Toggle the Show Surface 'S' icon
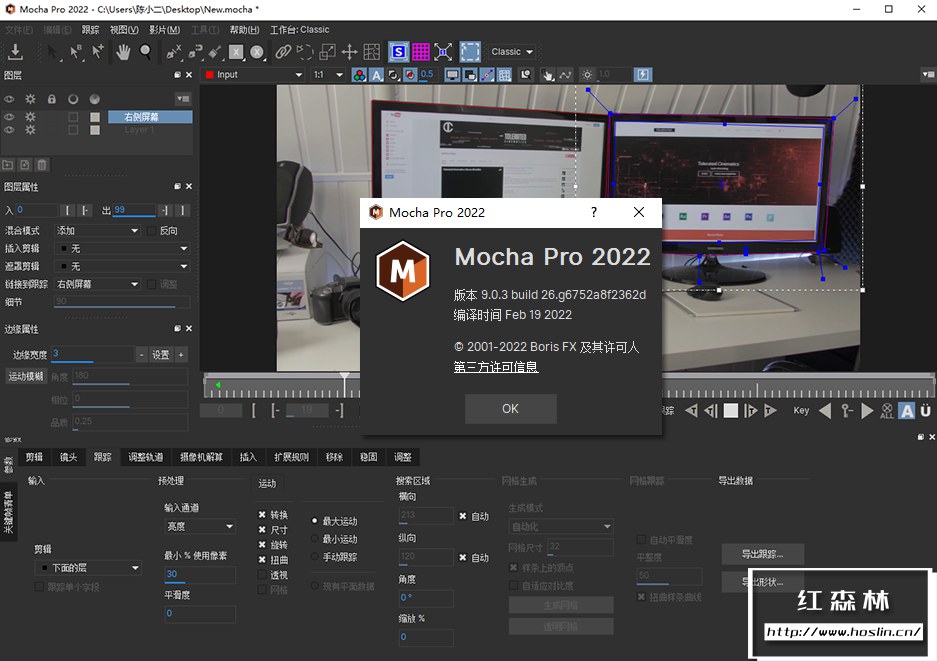This screenshot has height=661, width=937. point(398,52)
